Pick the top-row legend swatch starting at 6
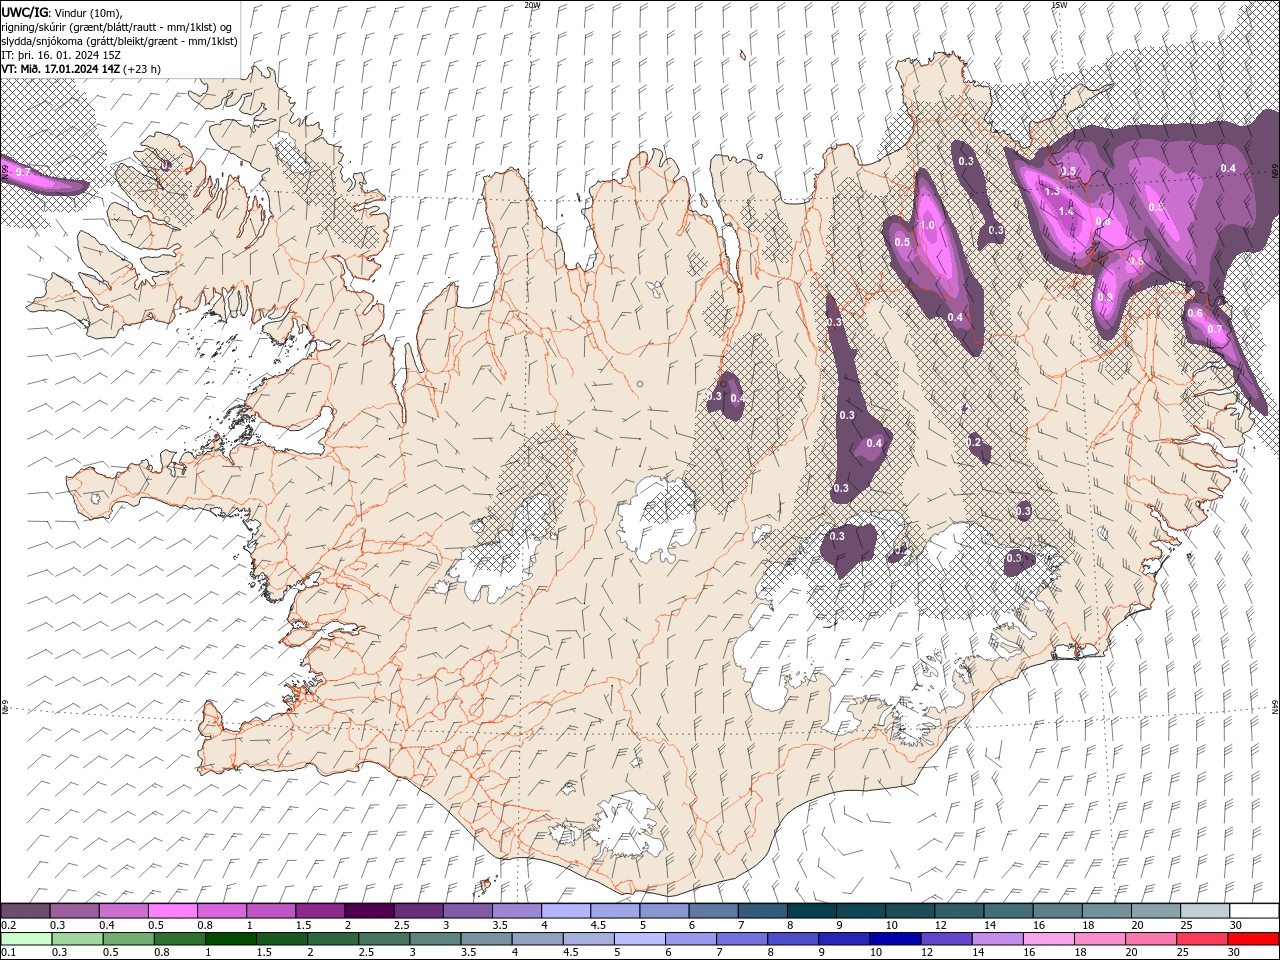Image resolution: width=1280 pixels, height=960 pixels. (713, 911)
